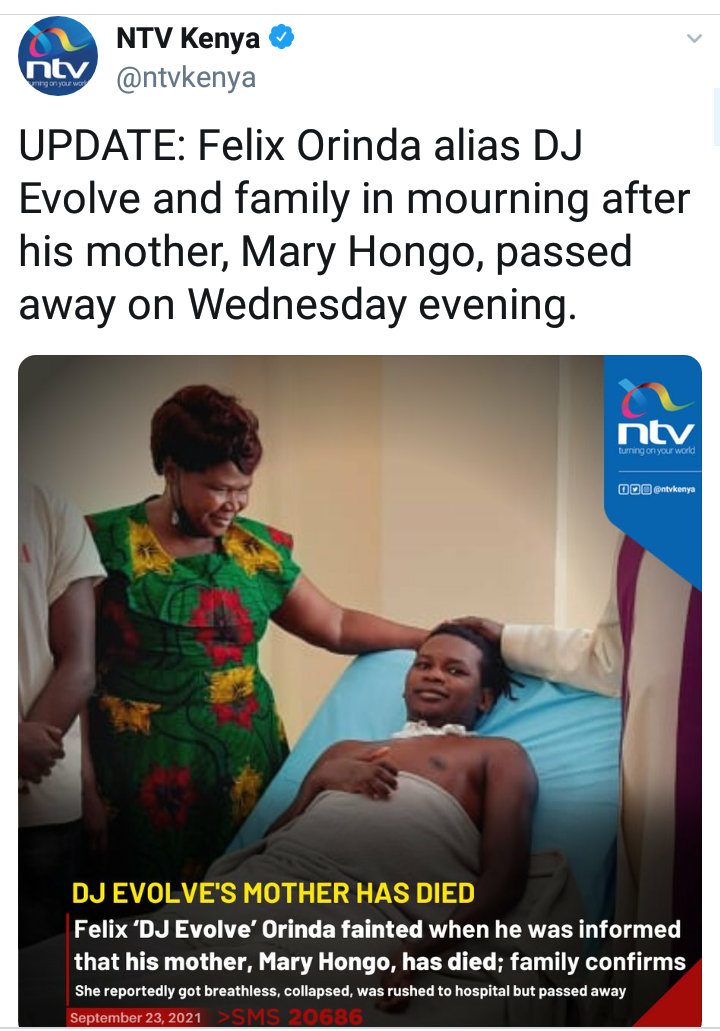Open the NTV Kenya display name link

coord(187,38)
